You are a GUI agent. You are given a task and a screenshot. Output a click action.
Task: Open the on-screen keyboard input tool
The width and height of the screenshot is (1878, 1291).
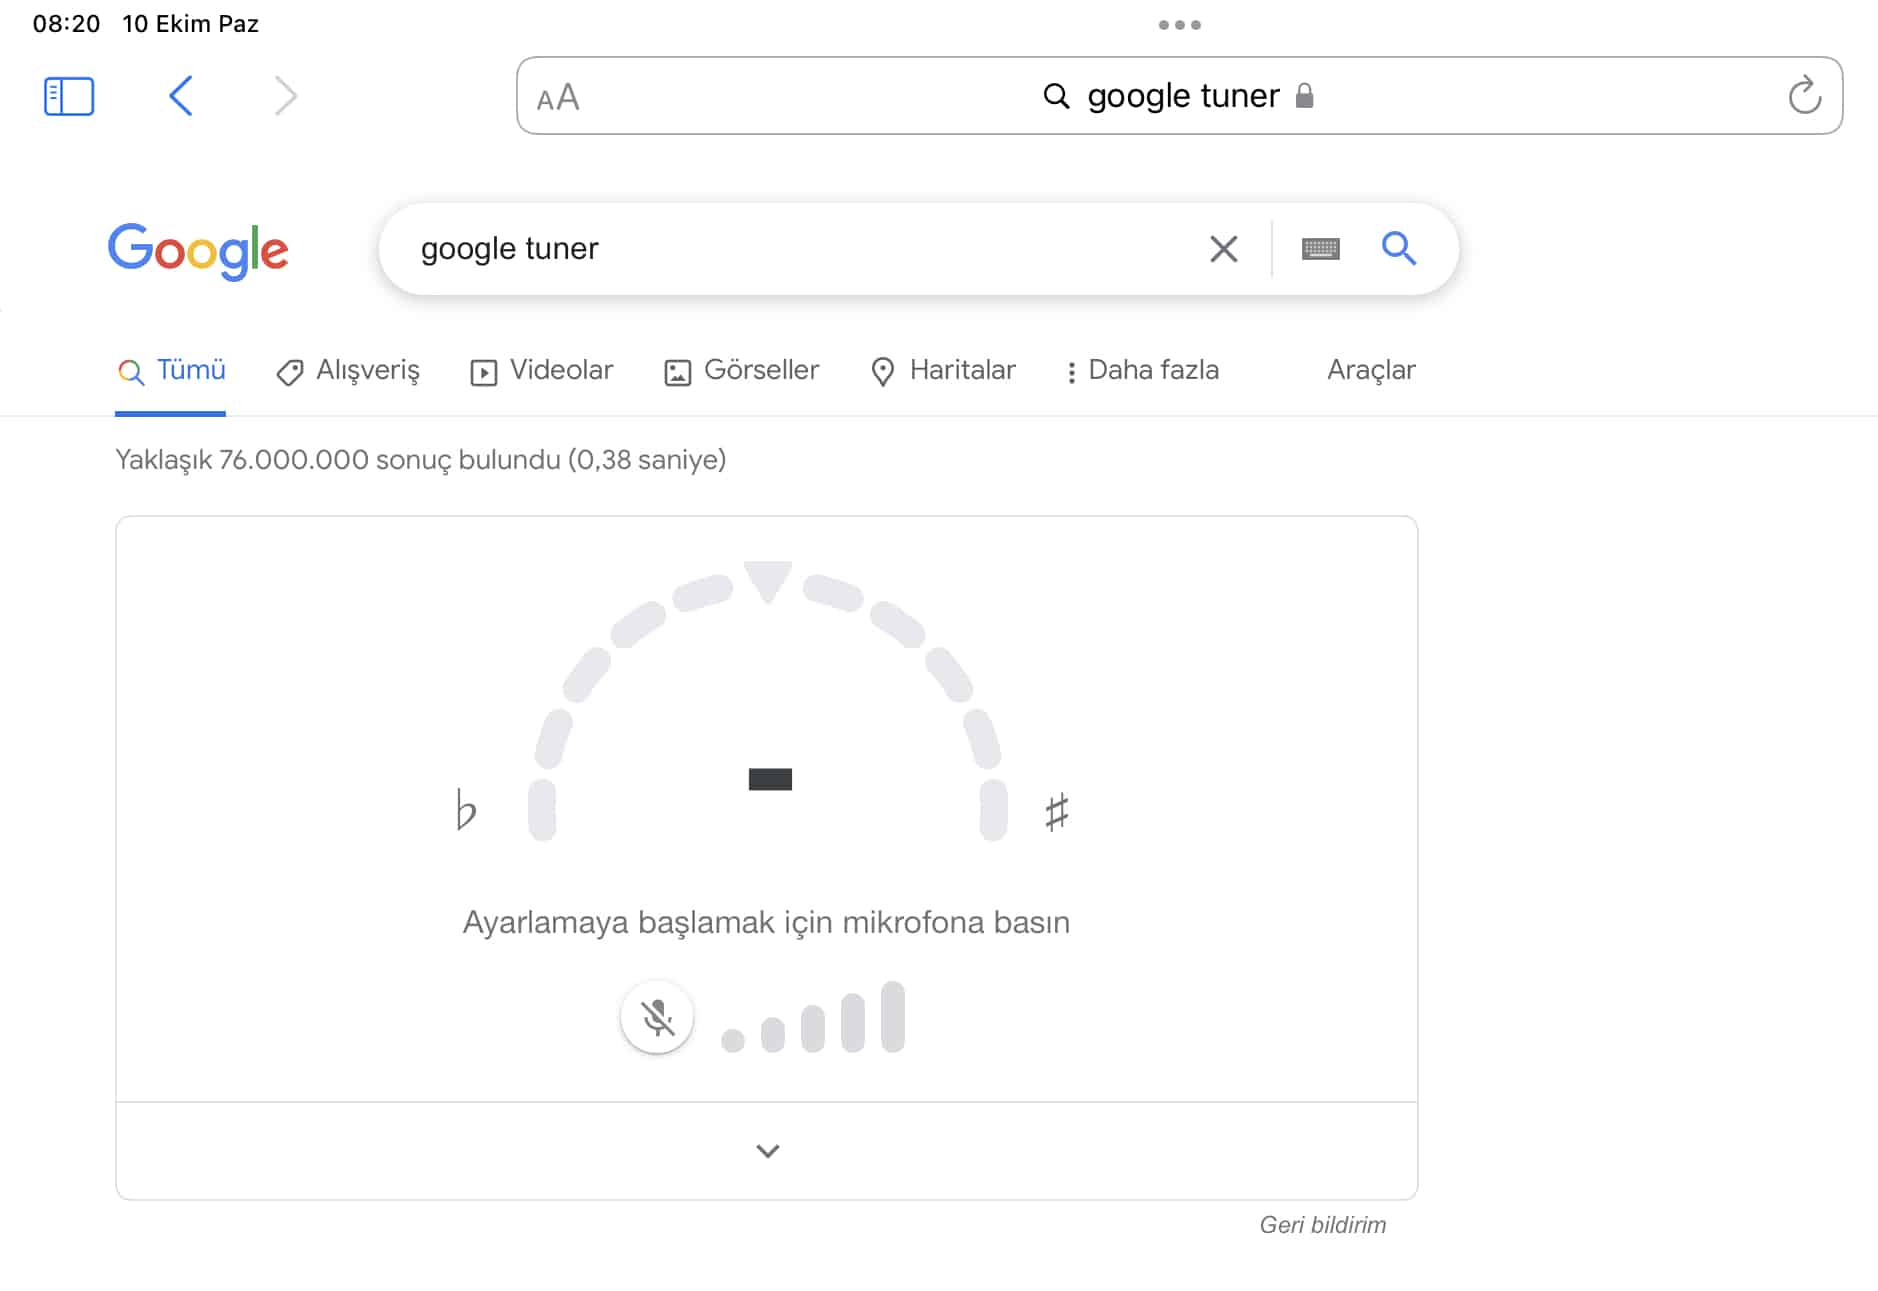1320,248
